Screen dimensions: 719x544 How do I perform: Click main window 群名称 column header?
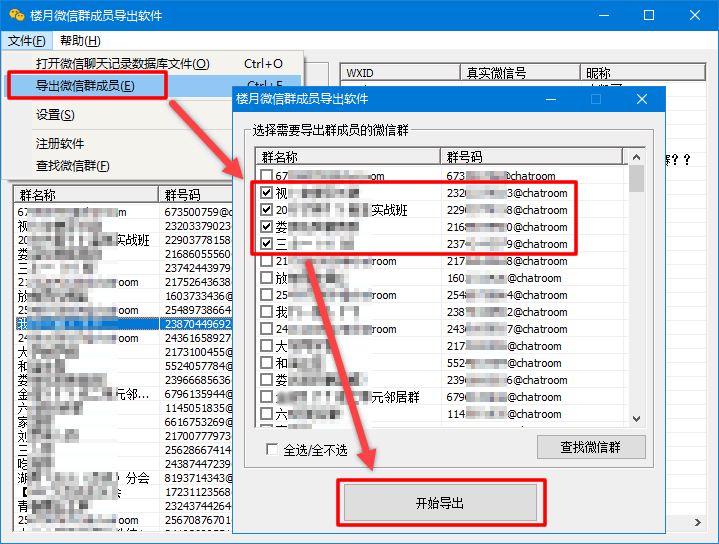click(x=86, y=195)
